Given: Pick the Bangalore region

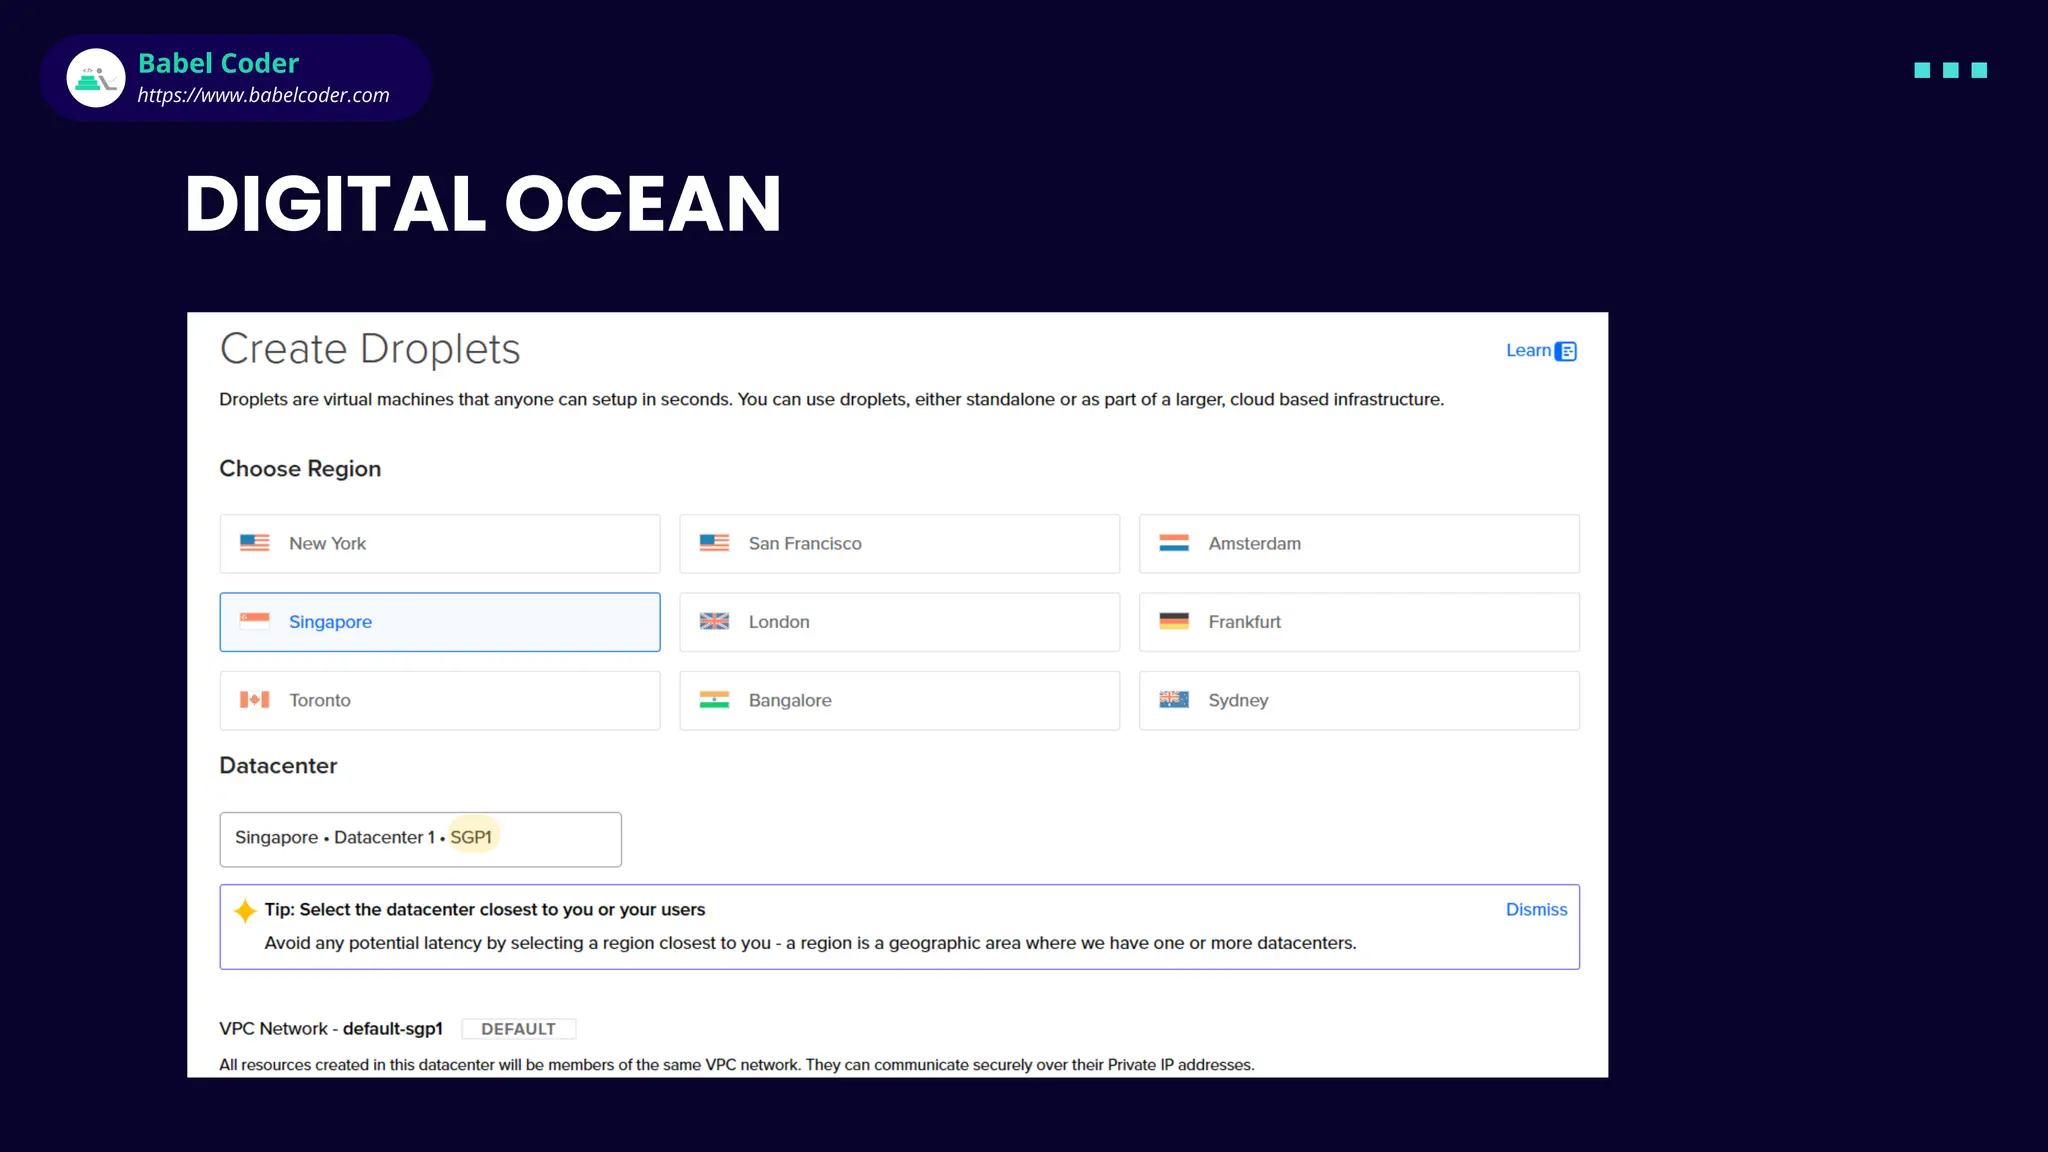Looking at the screenshot, I should (899, 700).
